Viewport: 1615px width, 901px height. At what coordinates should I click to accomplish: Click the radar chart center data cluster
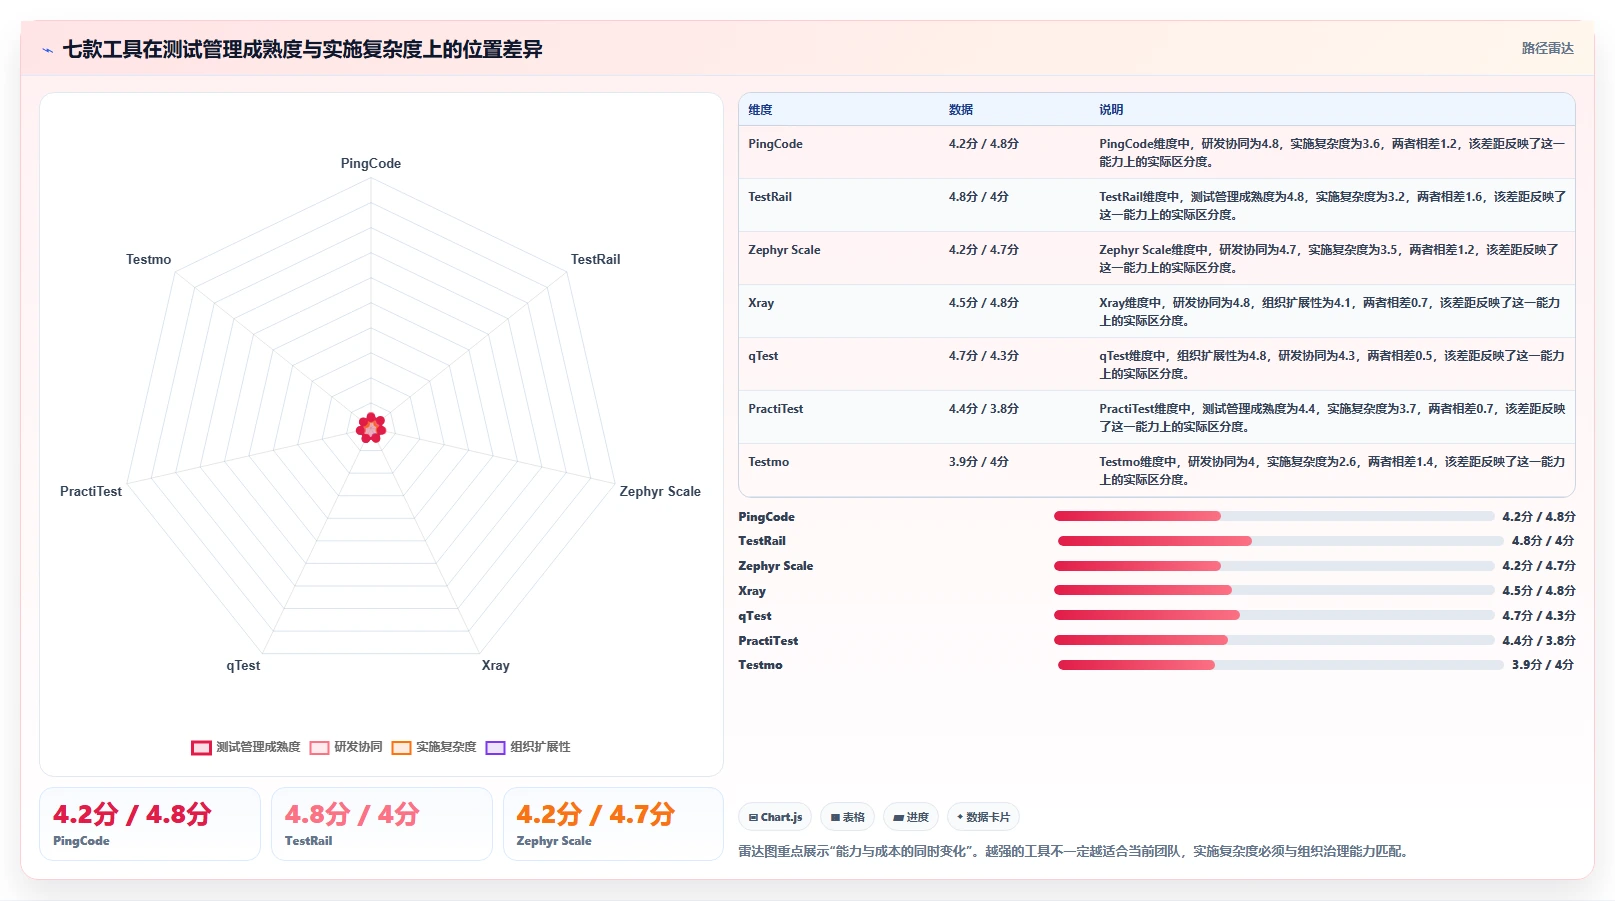click(x=371, y=428)
